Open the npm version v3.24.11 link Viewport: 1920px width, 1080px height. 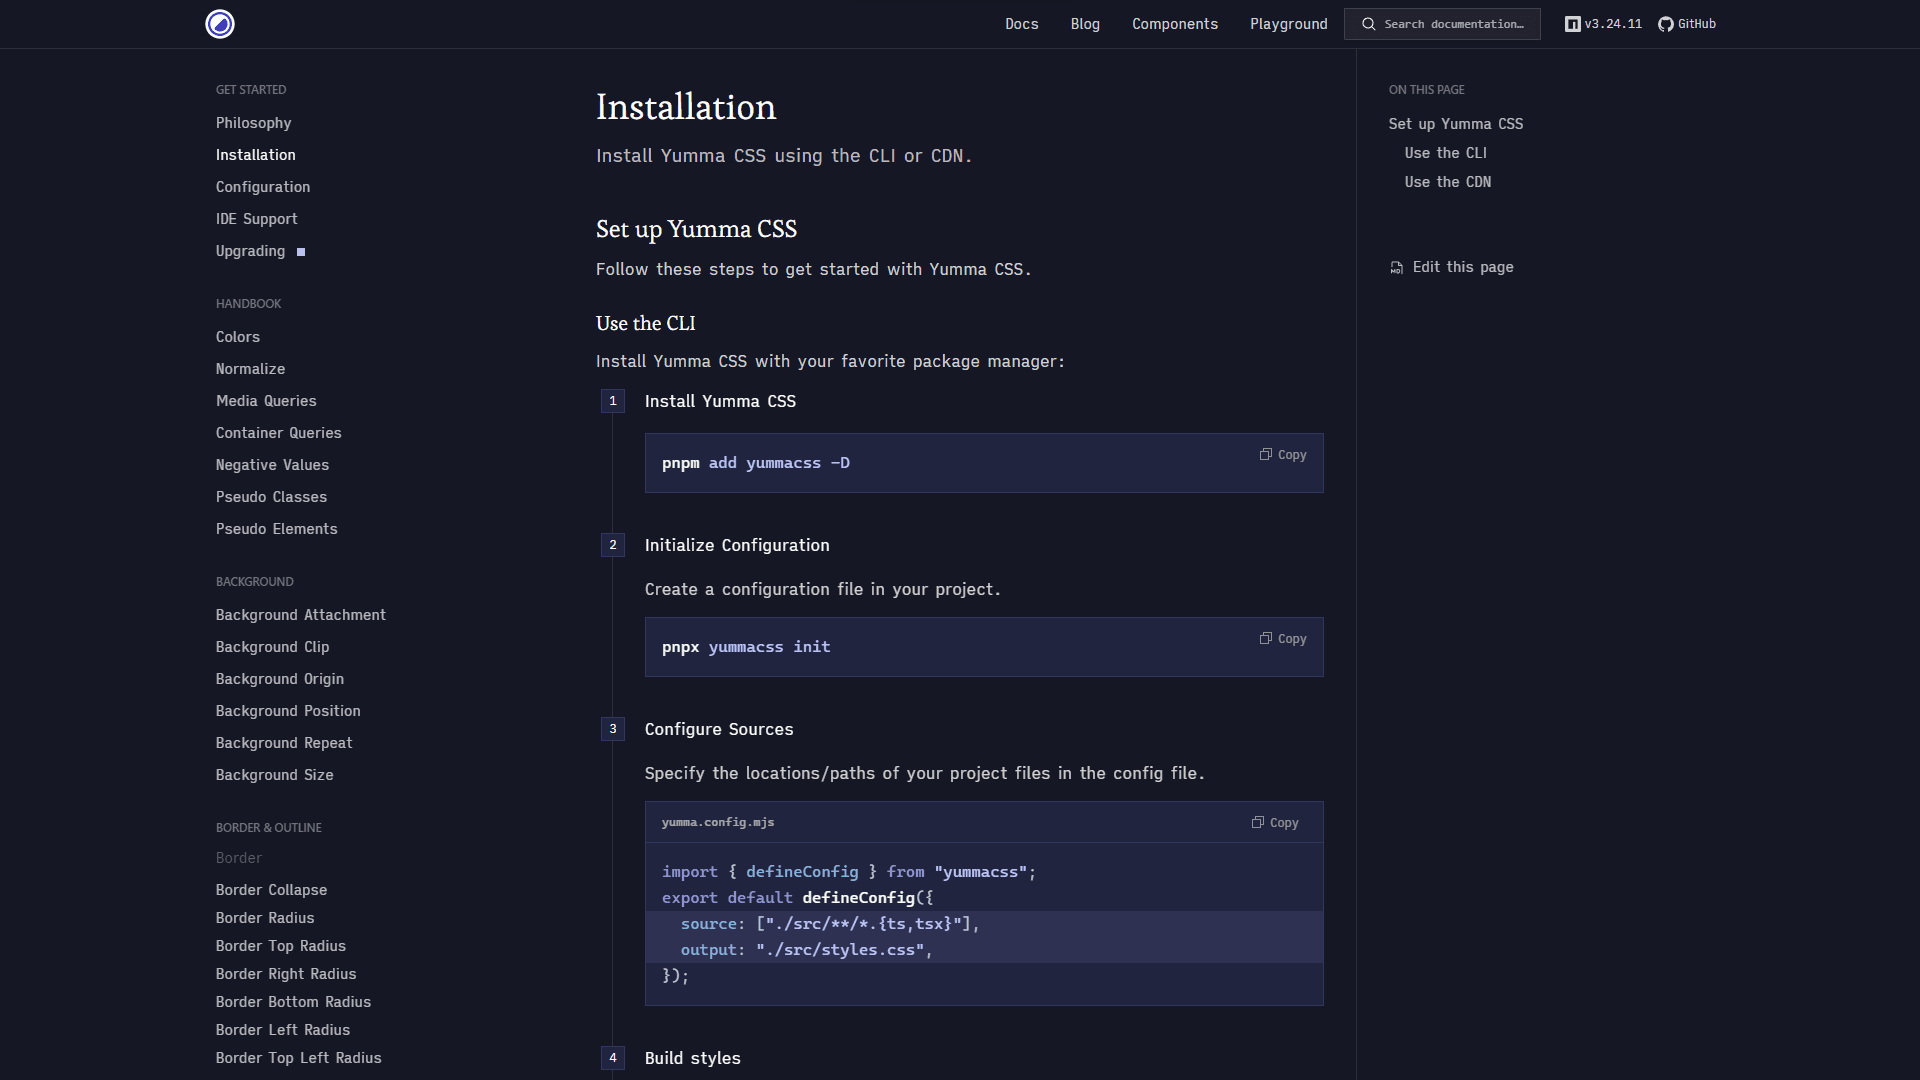point(1603,24)
